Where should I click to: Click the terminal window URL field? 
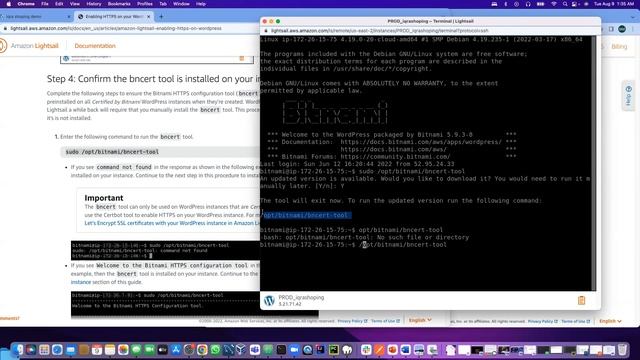429,31
